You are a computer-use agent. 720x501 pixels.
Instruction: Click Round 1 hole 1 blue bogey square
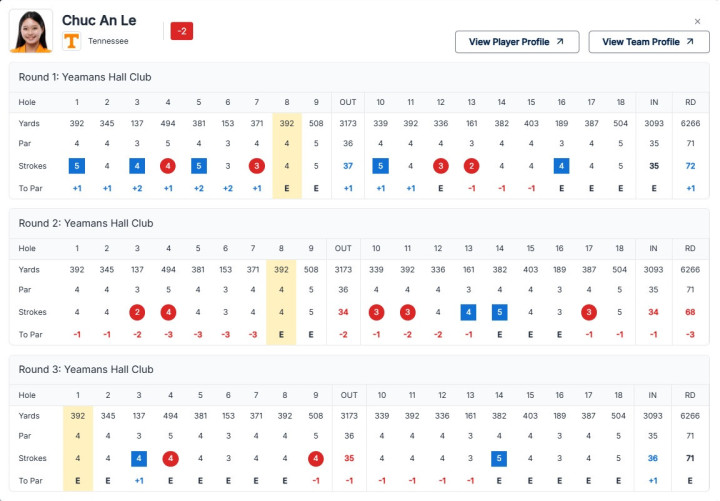[77, 166]
